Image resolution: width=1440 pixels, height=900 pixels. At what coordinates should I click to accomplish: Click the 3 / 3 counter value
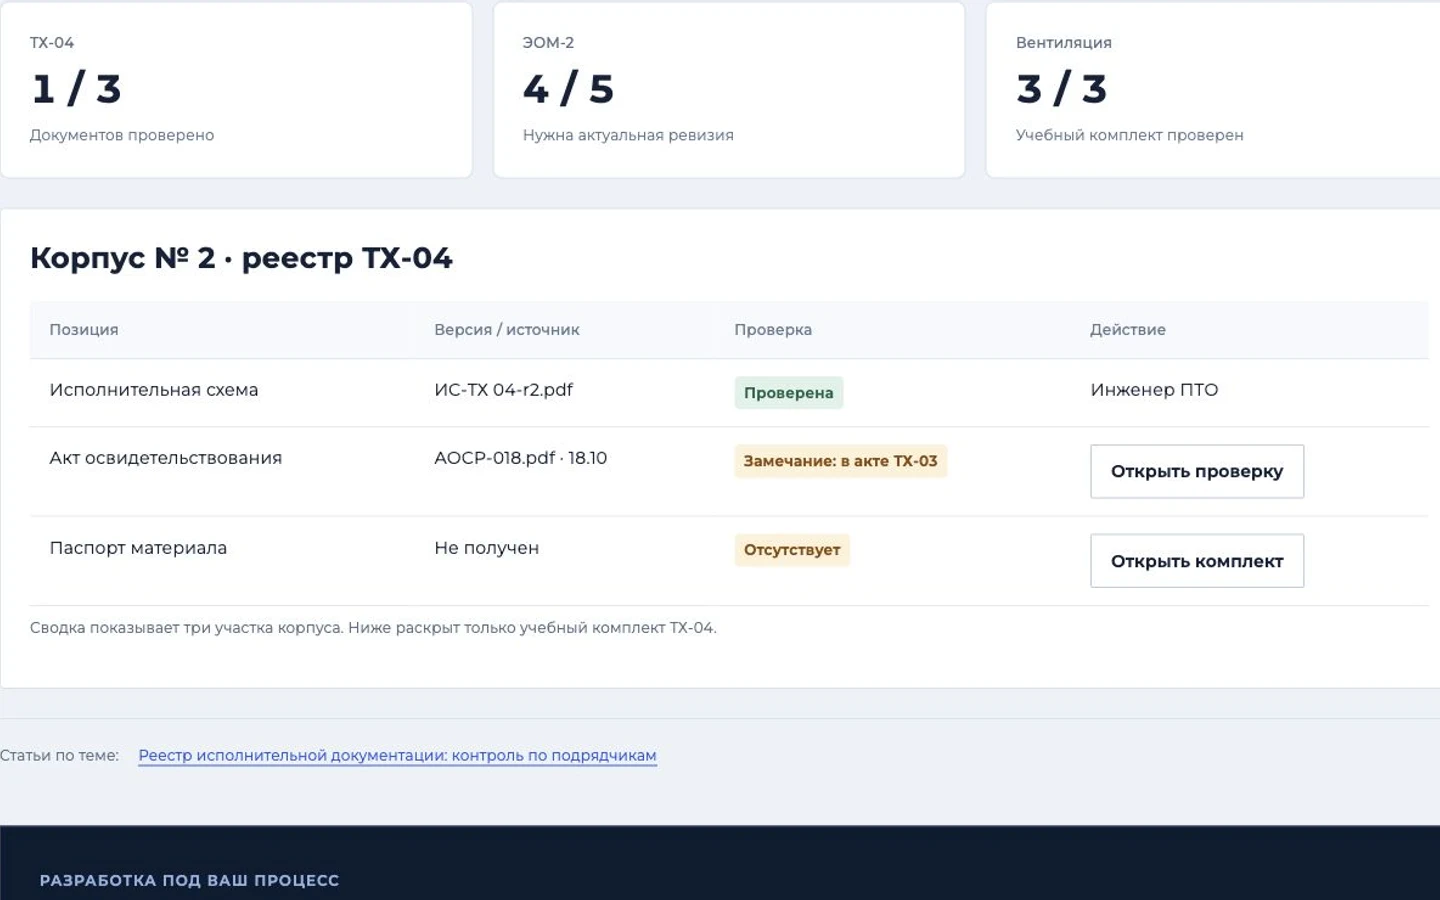pyautogui.click(x=1061, y=89)
